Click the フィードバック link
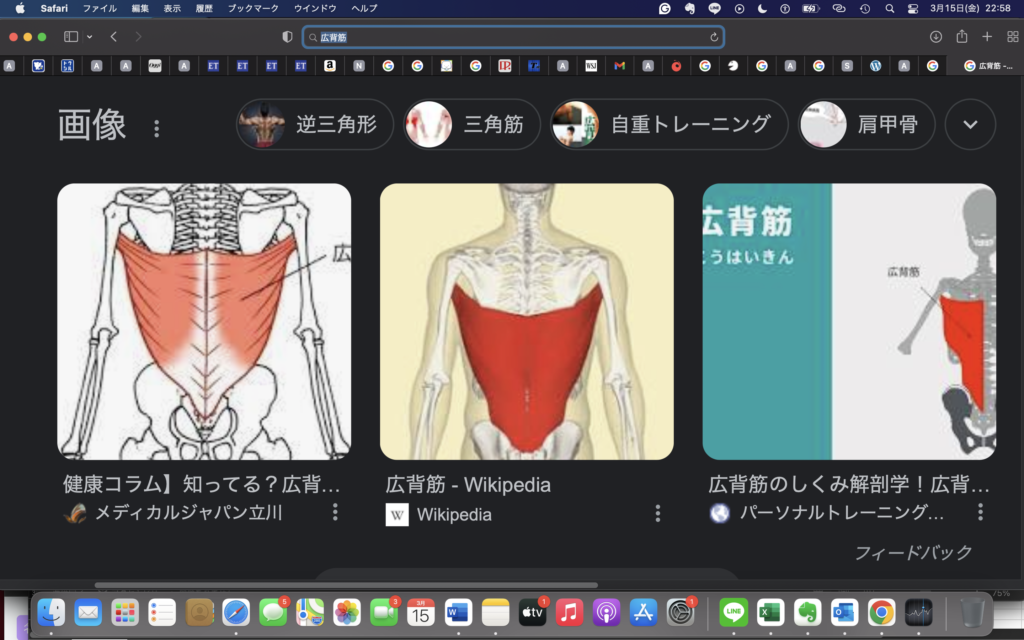The image size is (1024, 640). tap(913, 553)
